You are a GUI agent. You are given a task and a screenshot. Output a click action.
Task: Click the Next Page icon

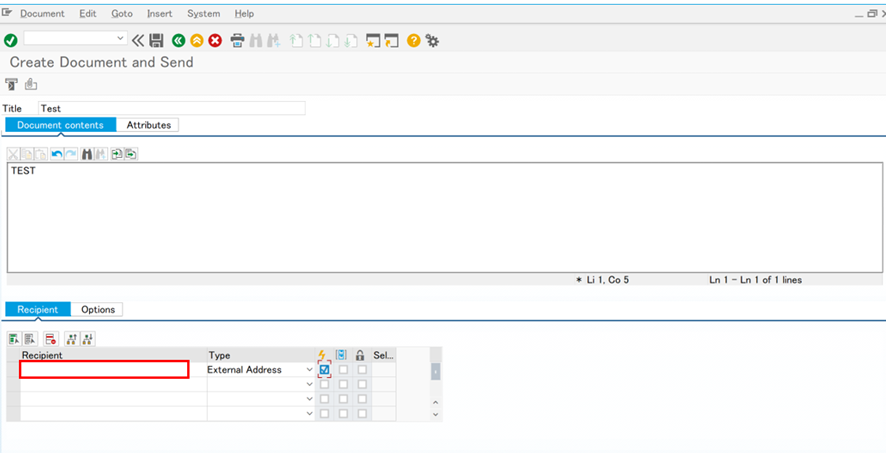click(x=333, y=40)
